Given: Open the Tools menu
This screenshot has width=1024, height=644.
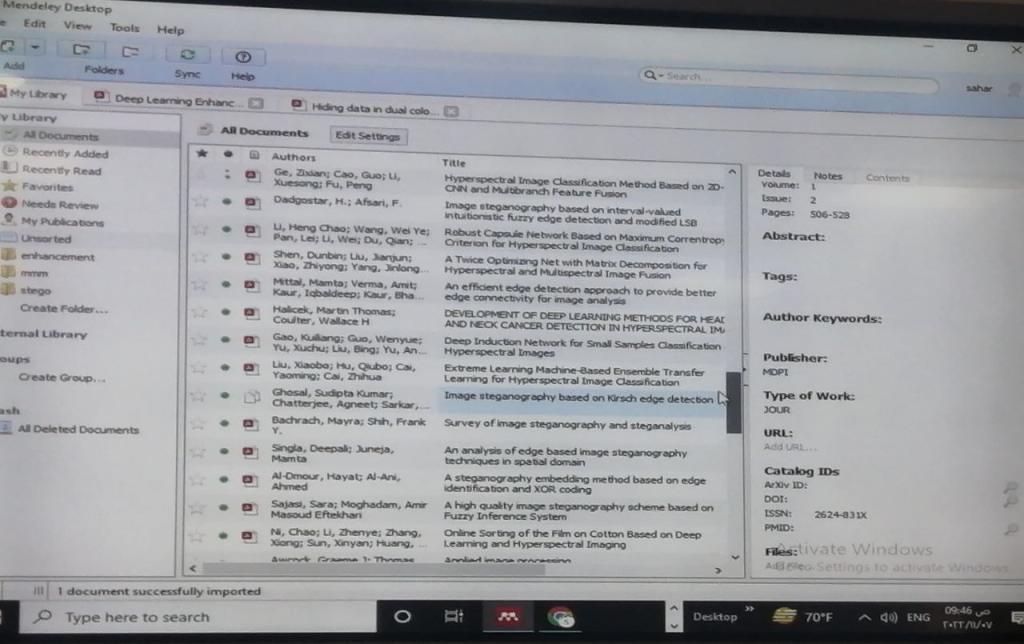Looking at the screenshot, I should [x=124, y=28].
